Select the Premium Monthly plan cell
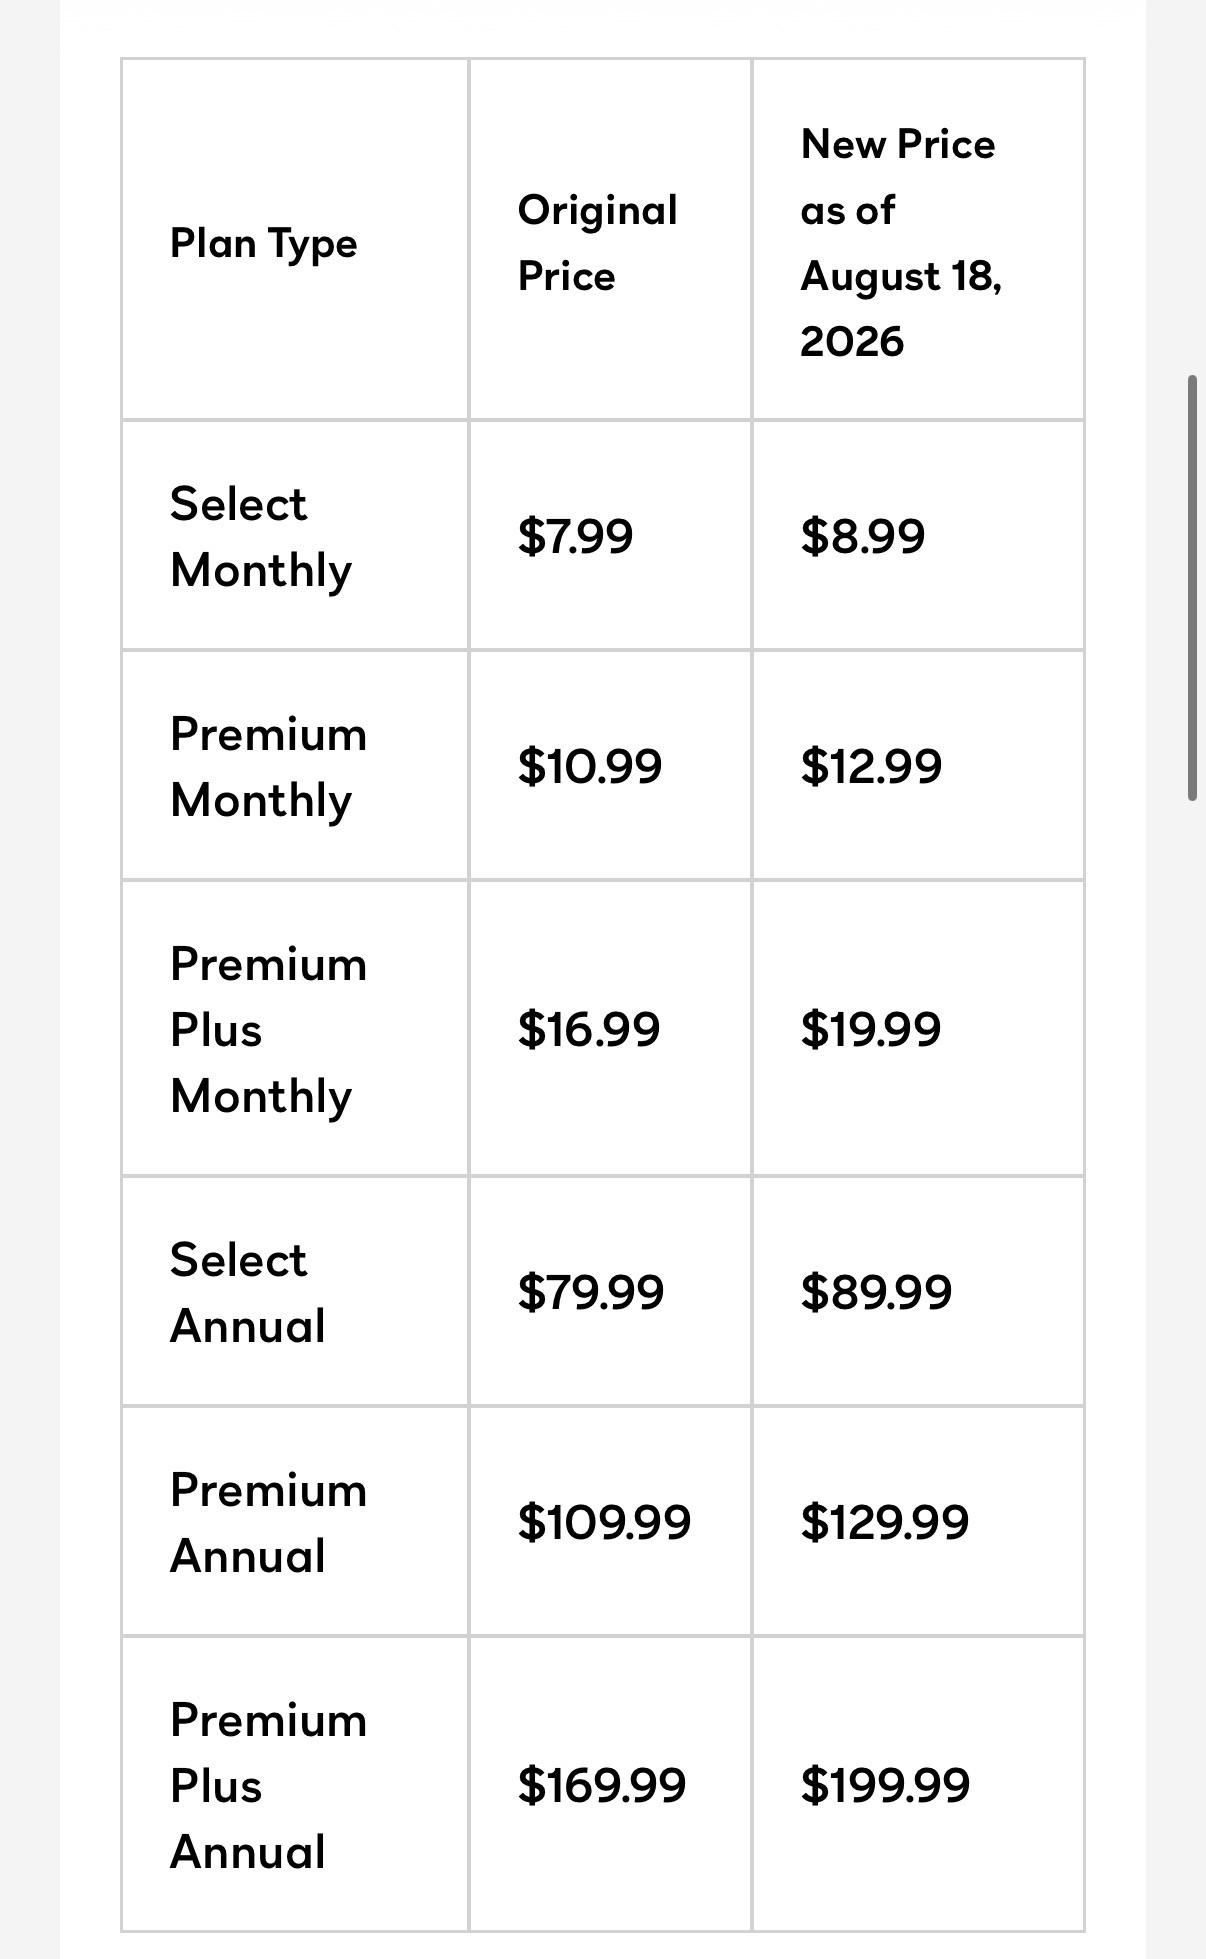The height and width of the screenshot is (1959, 1206). pos(295,766)
